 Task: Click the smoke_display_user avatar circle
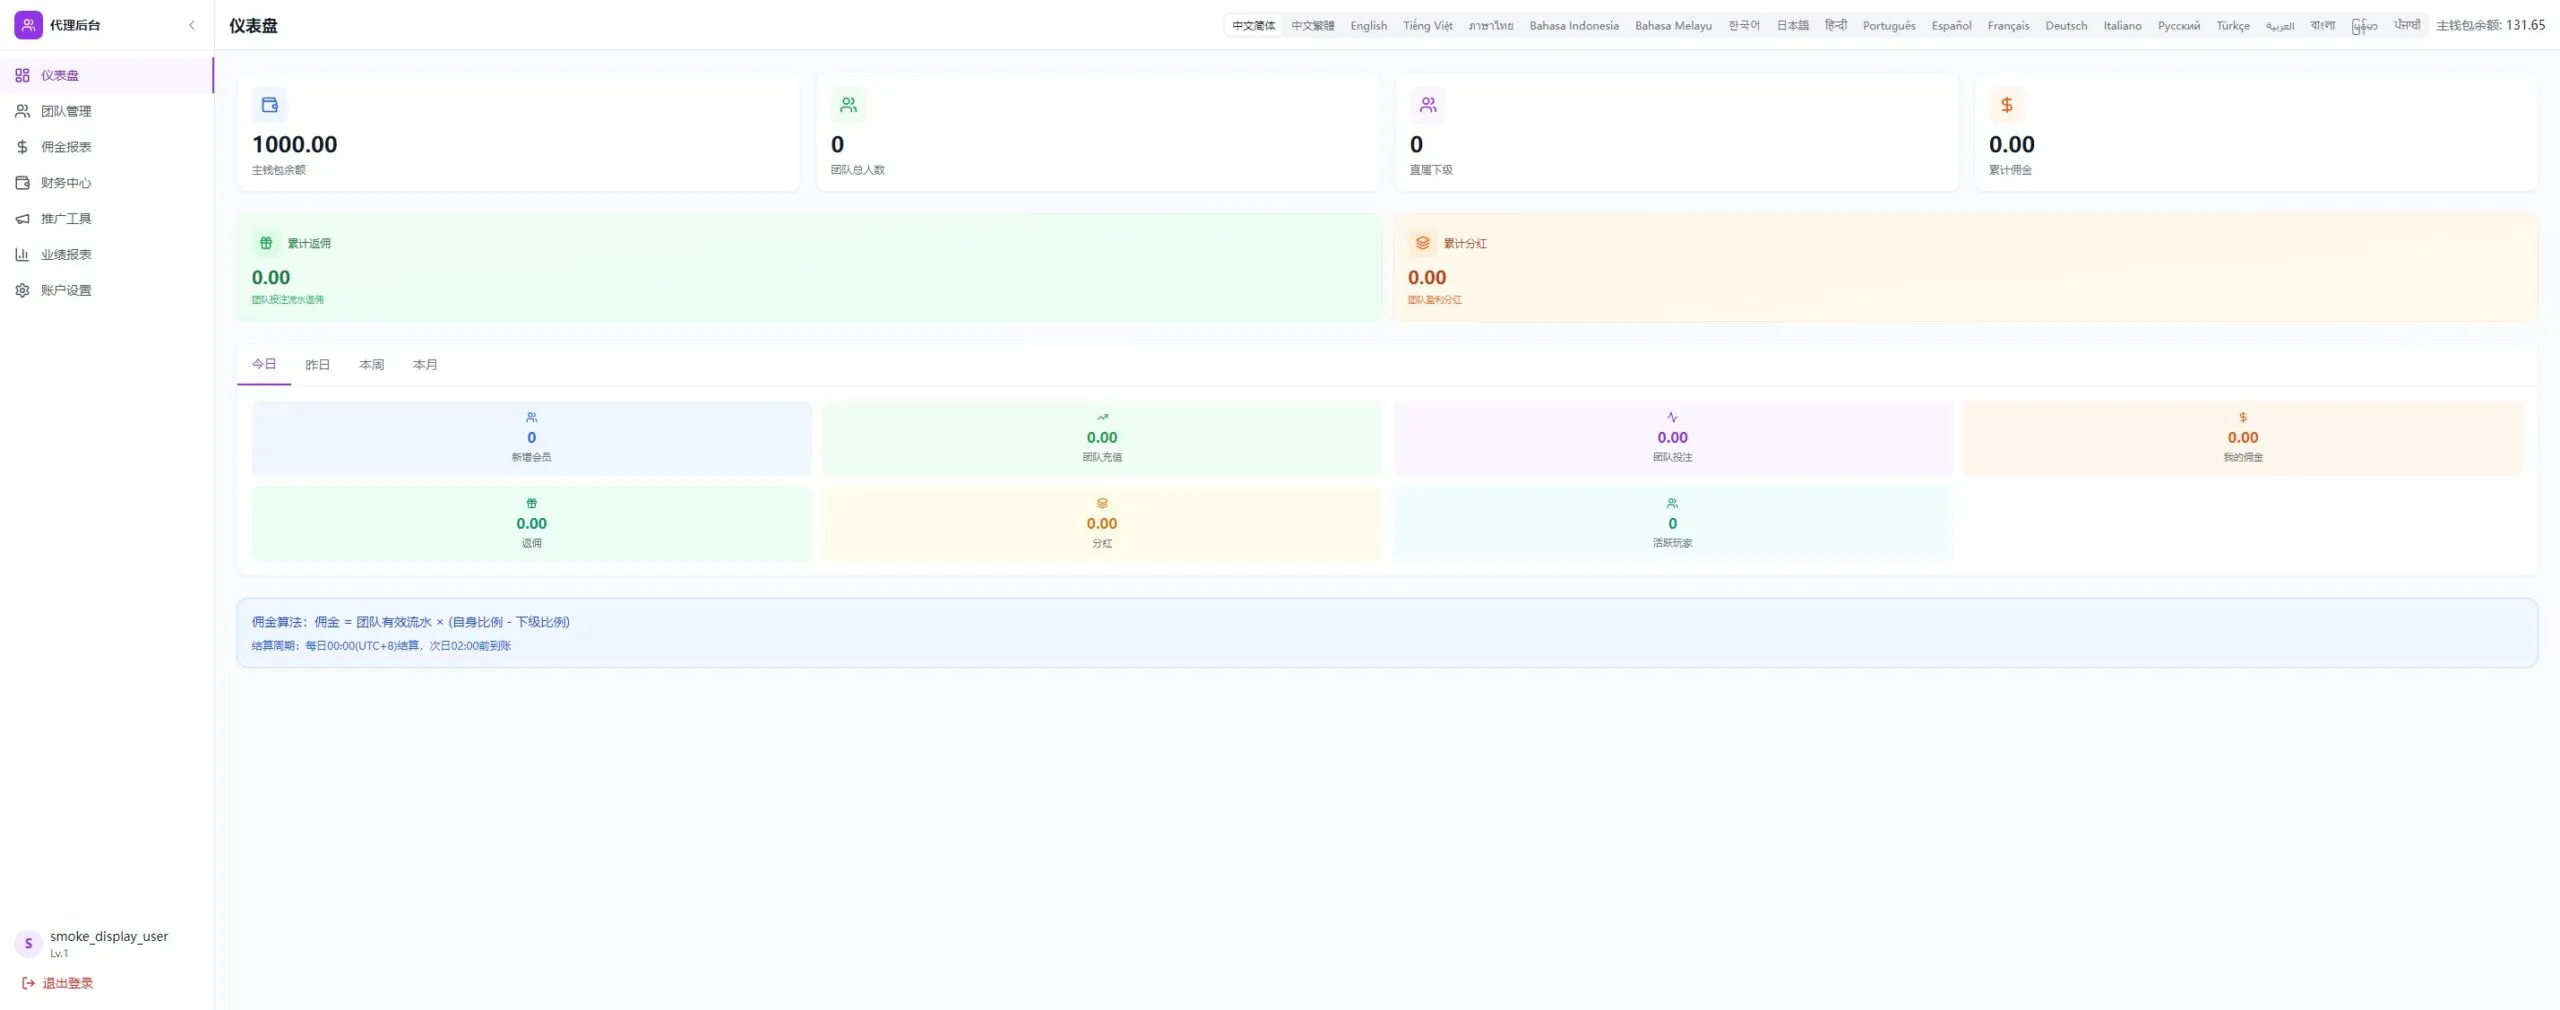(x=28, y=943)
